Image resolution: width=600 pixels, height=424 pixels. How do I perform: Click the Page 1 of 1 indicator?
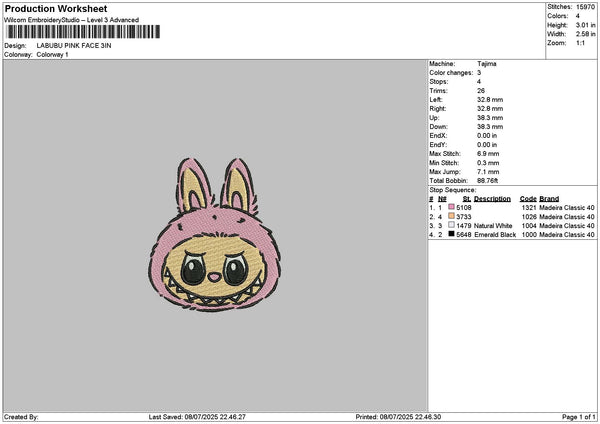point(579,417)
